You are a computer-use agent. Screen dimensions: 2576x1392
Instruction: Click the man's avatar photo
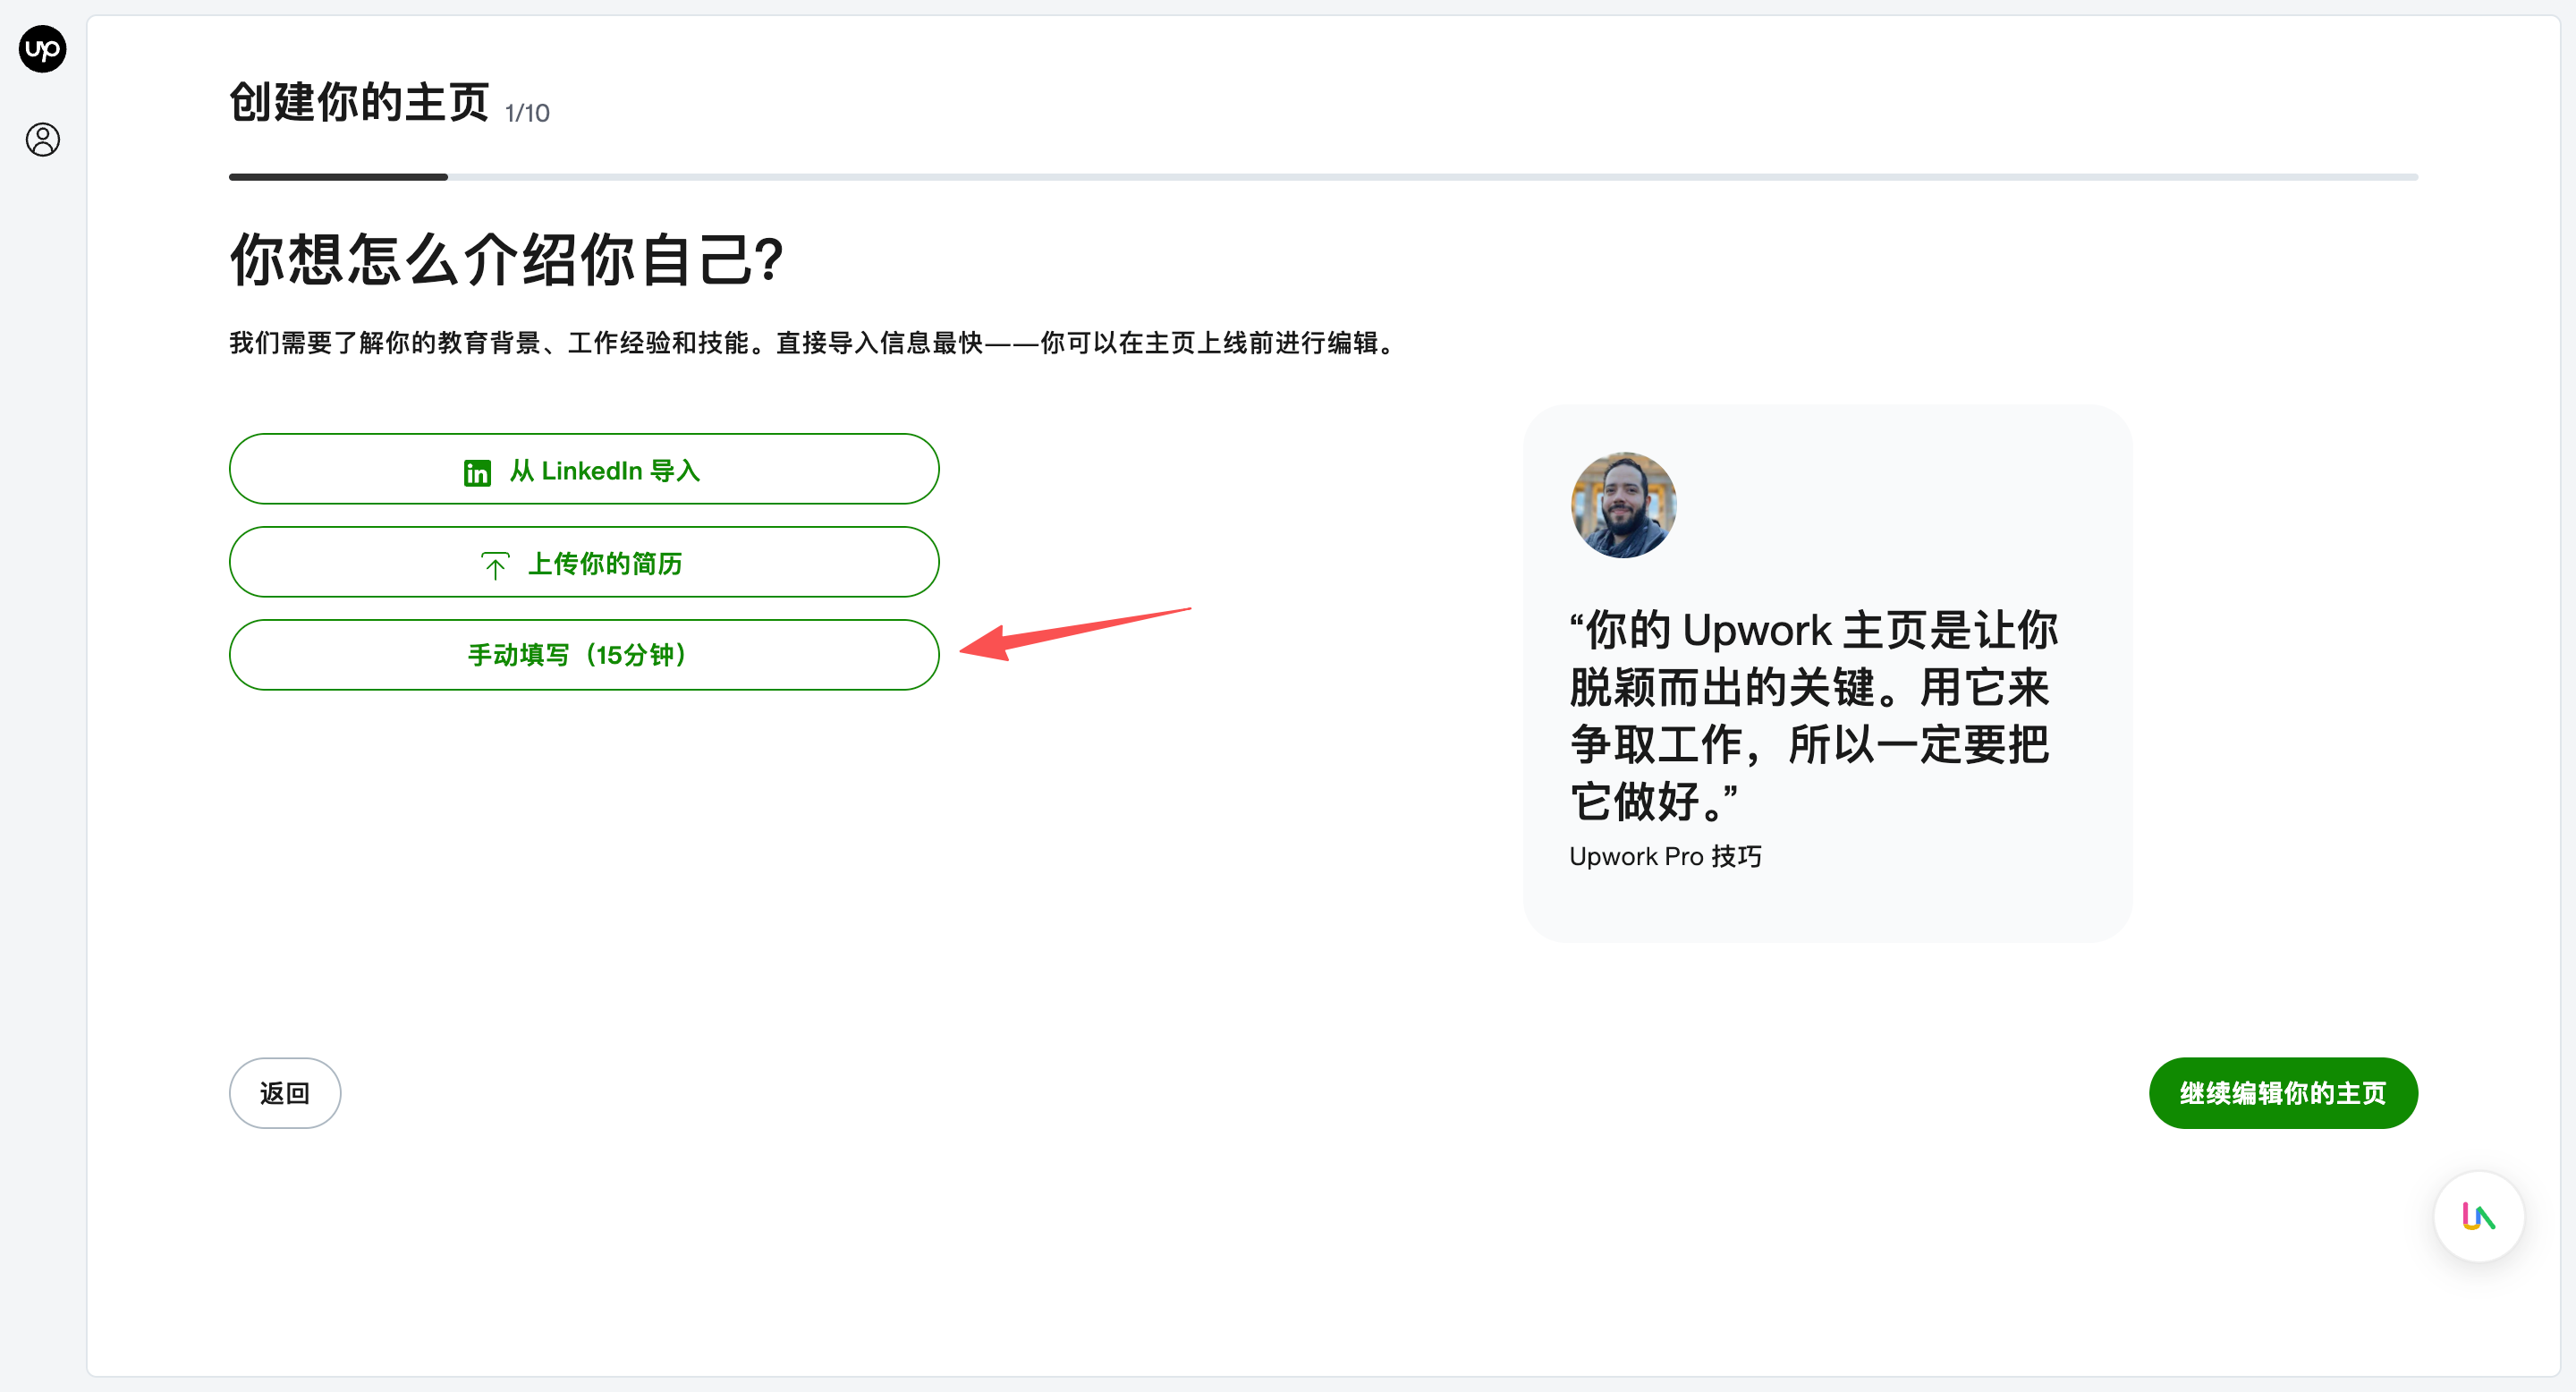(x=1623, y=505)
